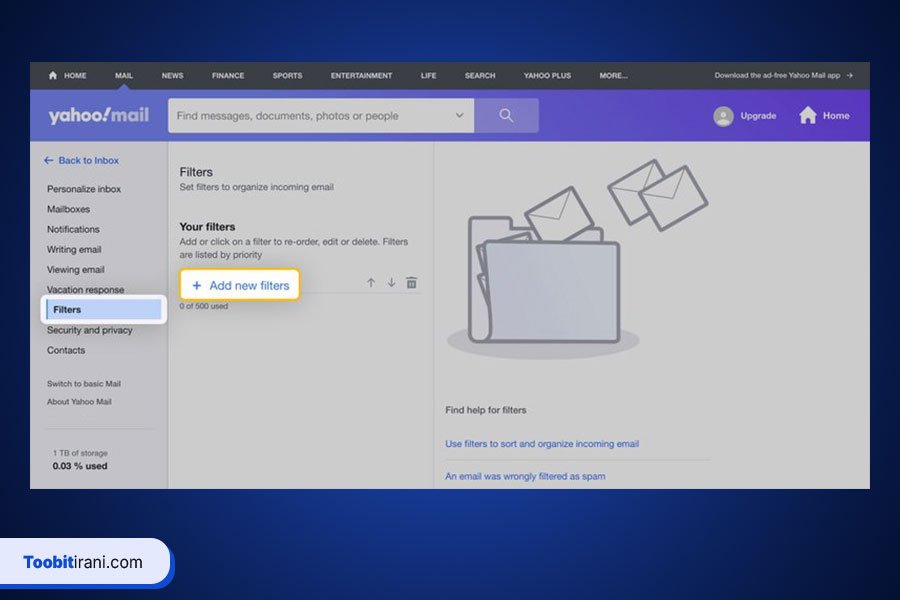Click the Upgrade link
Viewport: 900px width, 600px height.
[x=758, y=116]
